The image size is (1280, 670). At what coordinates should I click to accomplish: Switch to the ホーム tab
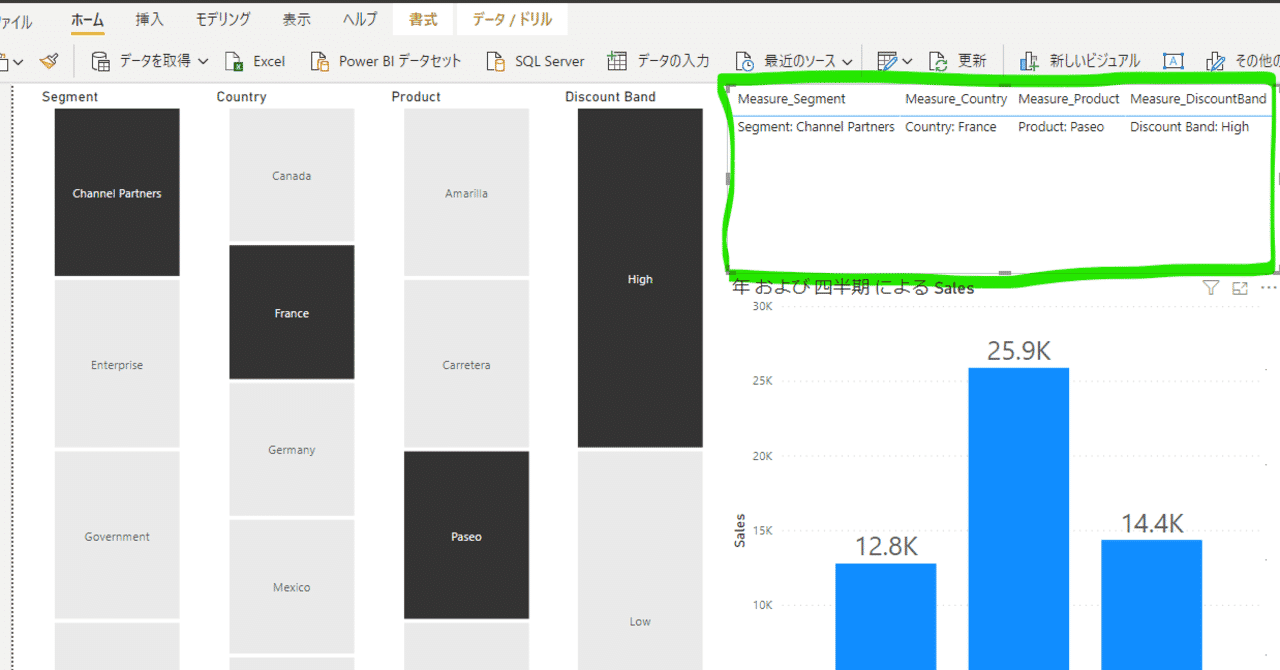(x=88, y=20)
